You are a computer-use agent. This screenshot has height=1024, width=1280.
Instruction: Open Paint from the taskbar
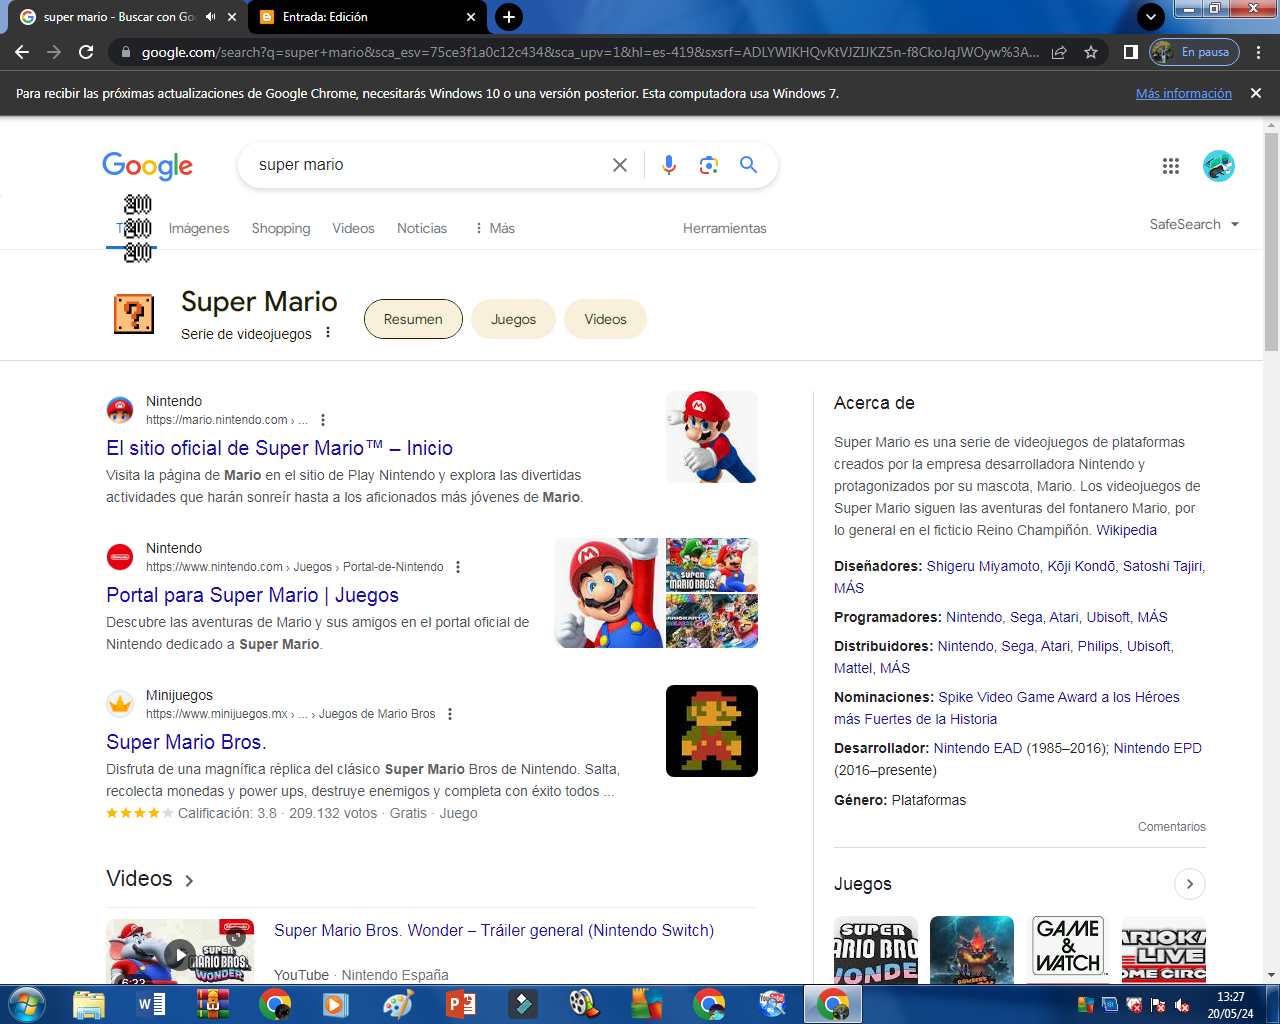pyautogui.click(x=399, y=1004)
